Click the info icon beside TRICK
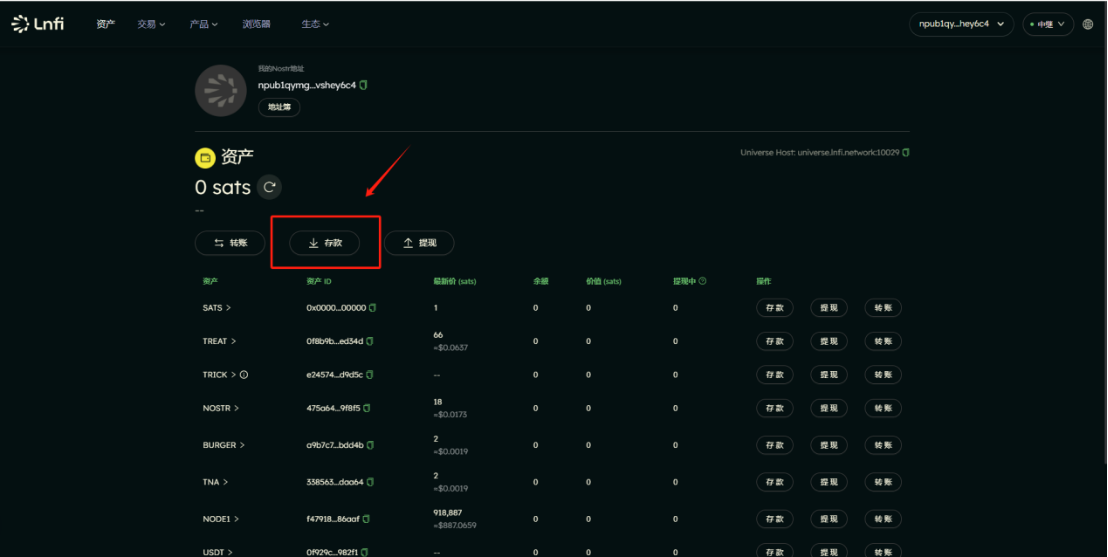This screenshot has width=1108, height=557. tap(244, 375)
